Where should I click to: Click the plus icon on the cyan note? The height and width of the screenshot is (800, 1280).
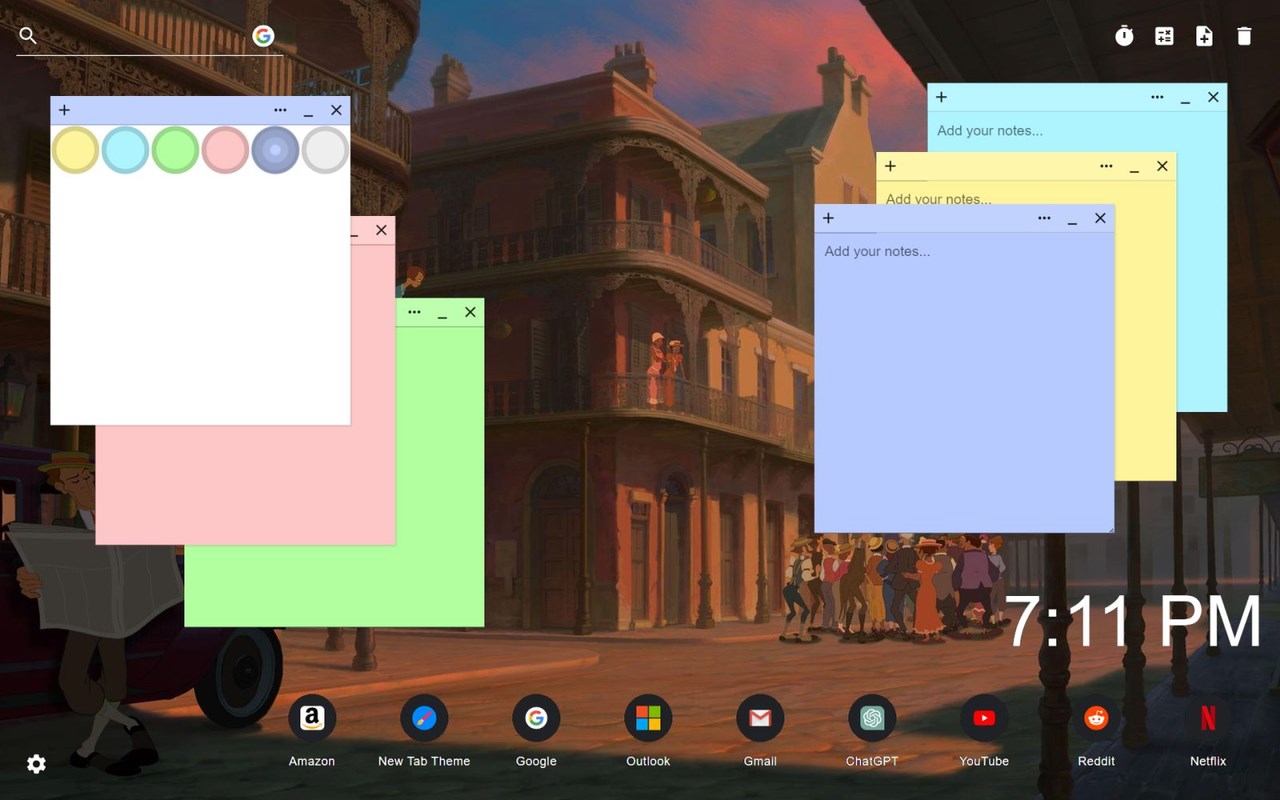point(941,97)
